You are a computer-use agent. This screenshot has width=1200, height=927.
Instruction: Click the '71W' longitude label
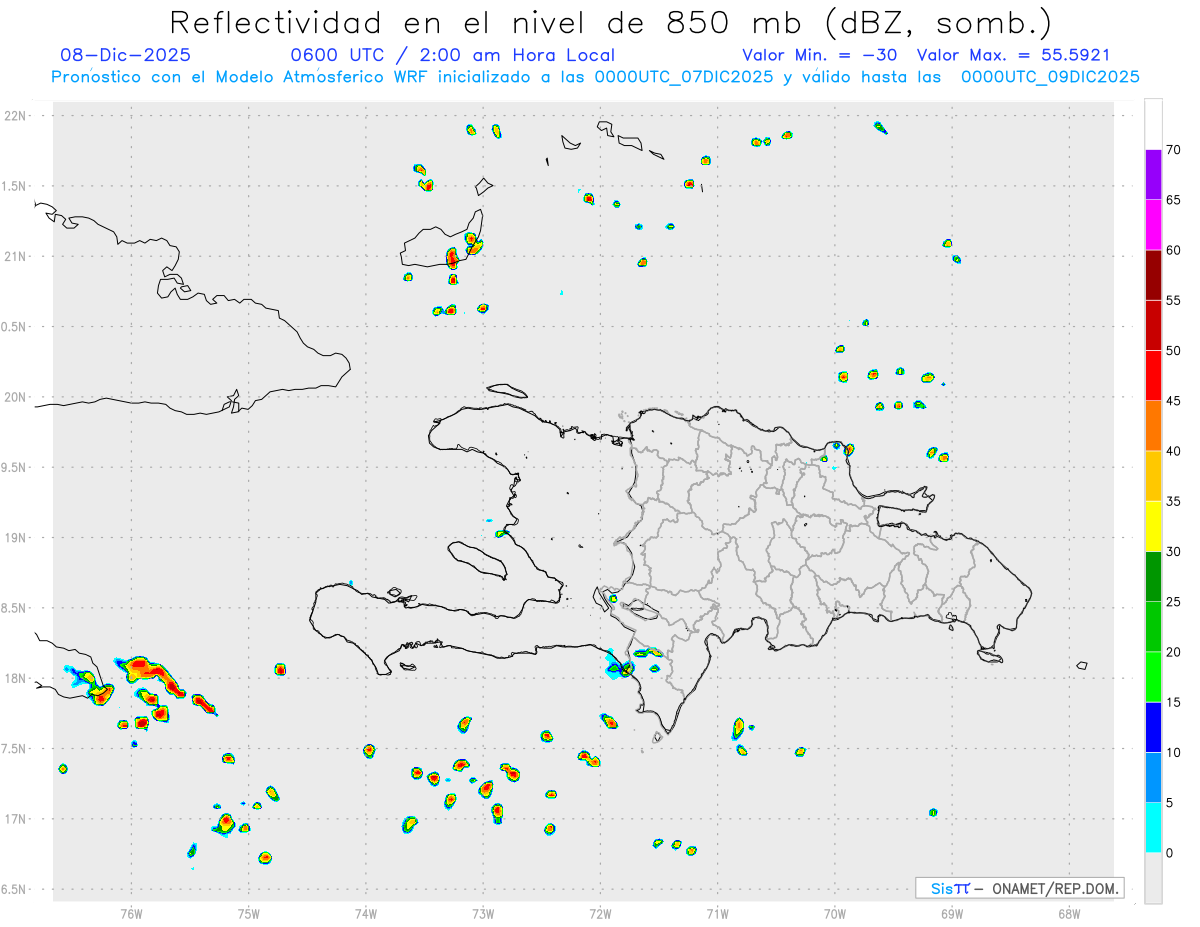click(717, 913)
